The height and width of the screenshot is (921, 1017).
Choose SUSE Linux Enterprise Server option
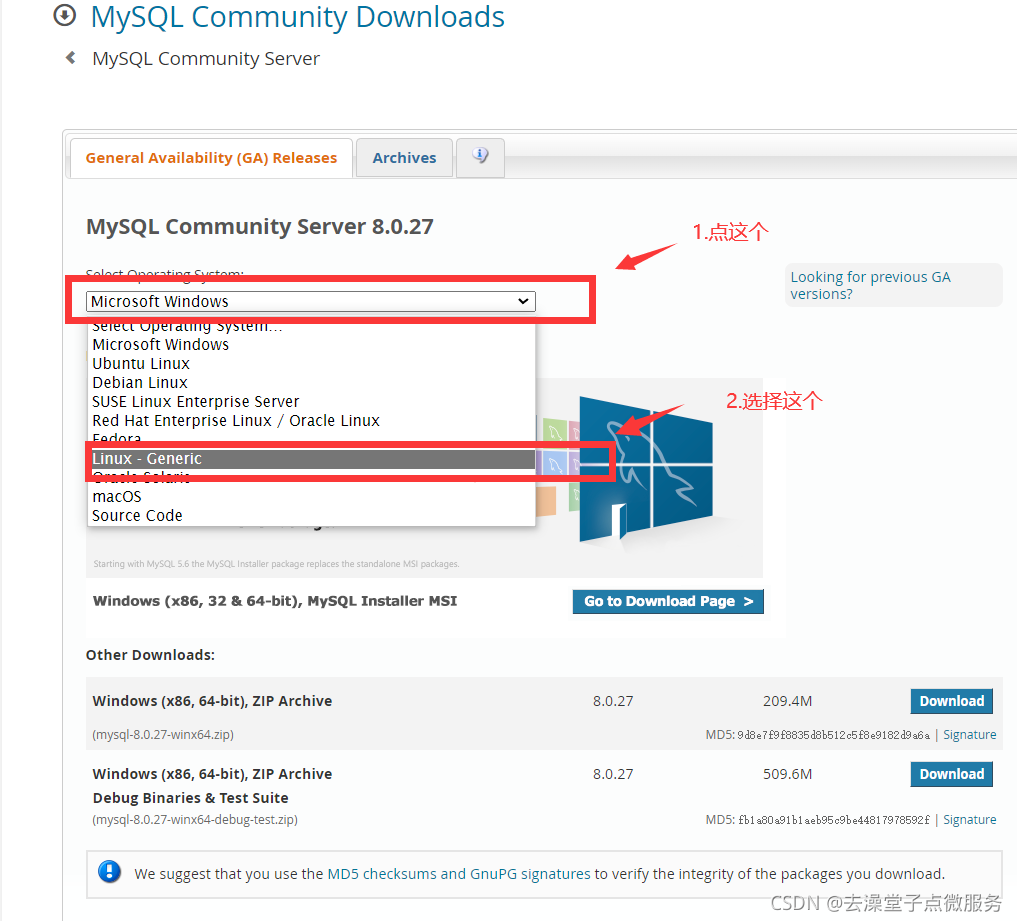pos(311,401)
